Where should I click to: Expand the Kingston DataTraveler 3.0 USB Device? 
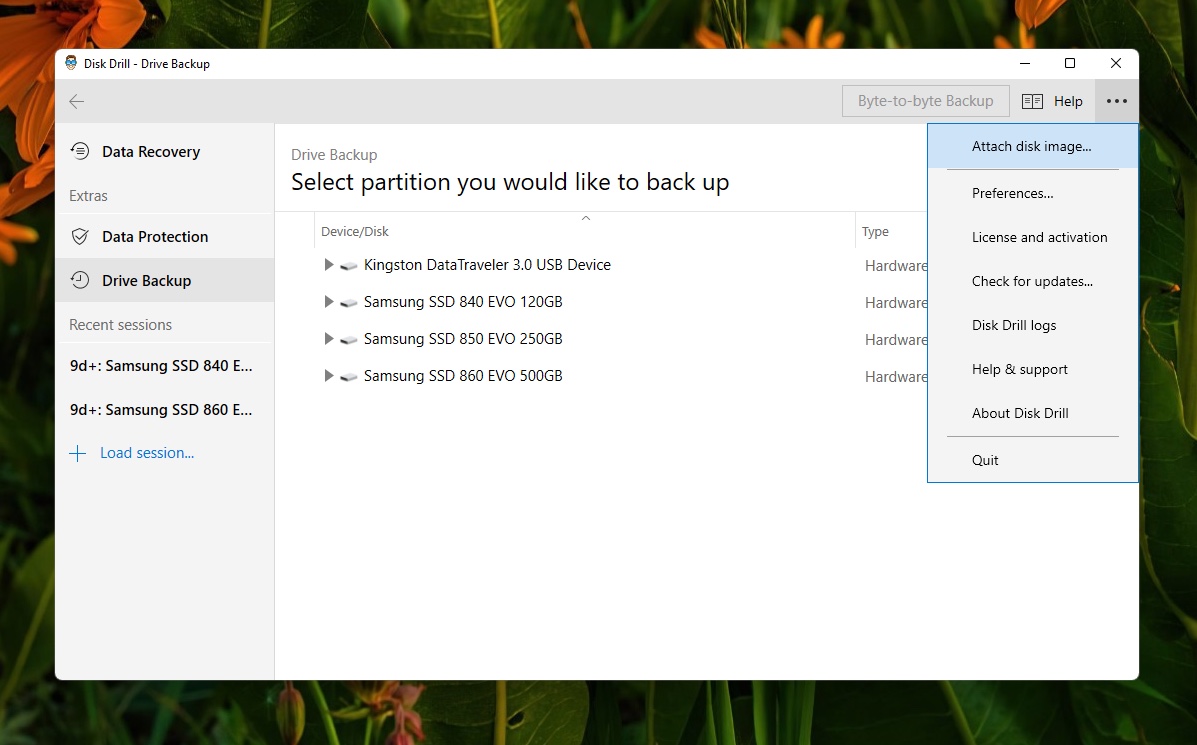point(328,265)
